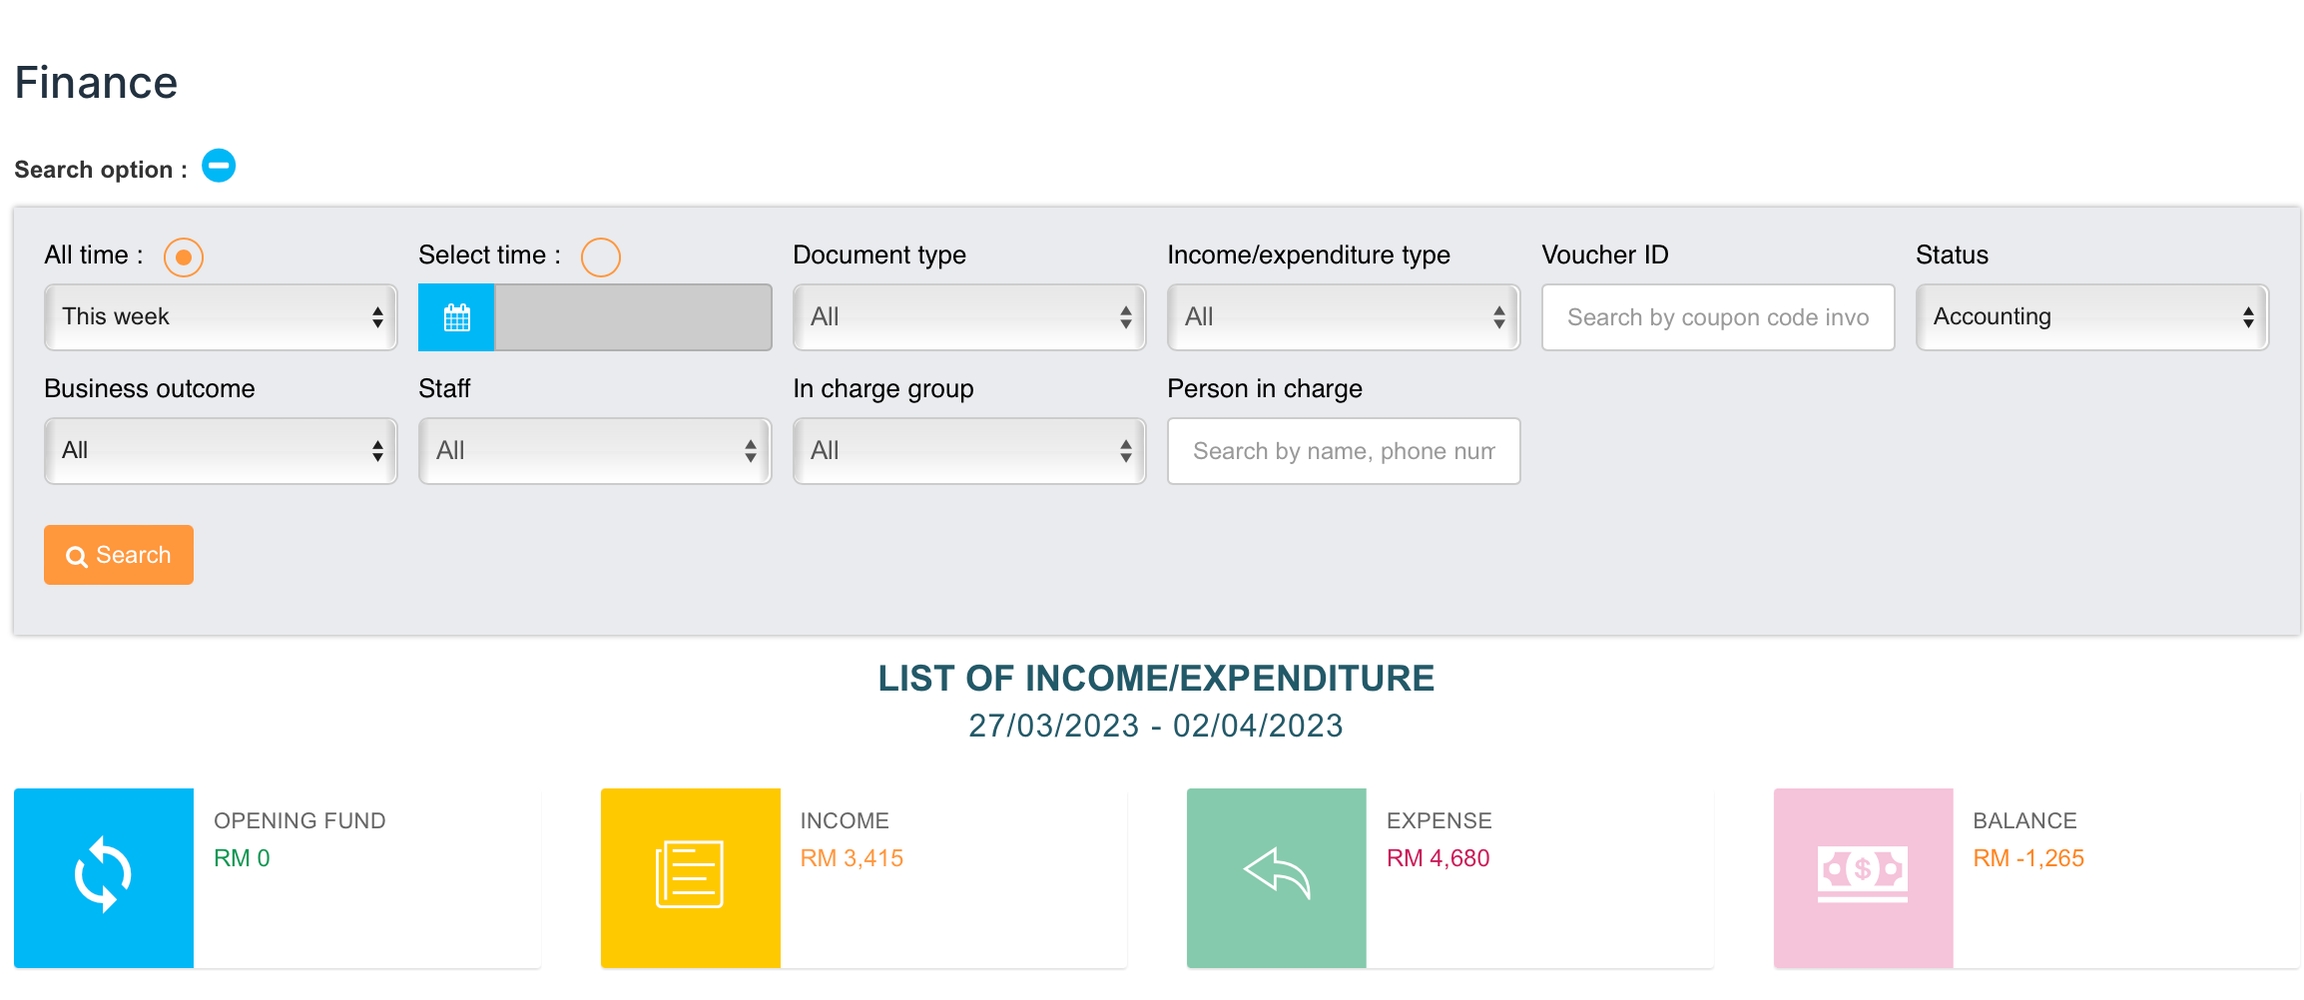
Task: Expand the Business outcome dropdown
Action: (220, 451)
